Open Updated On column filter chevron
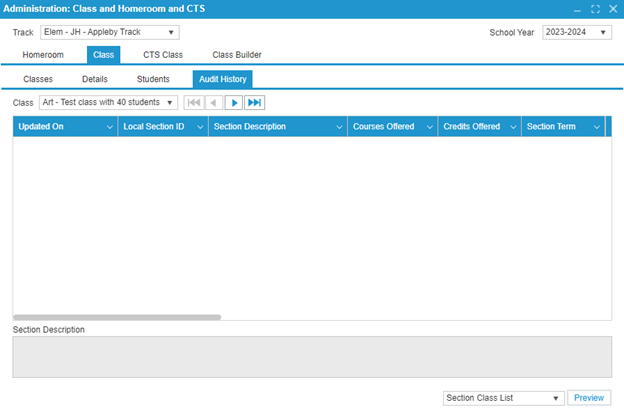The height and width of the screenshot is (414, 624). click(110, 128)
